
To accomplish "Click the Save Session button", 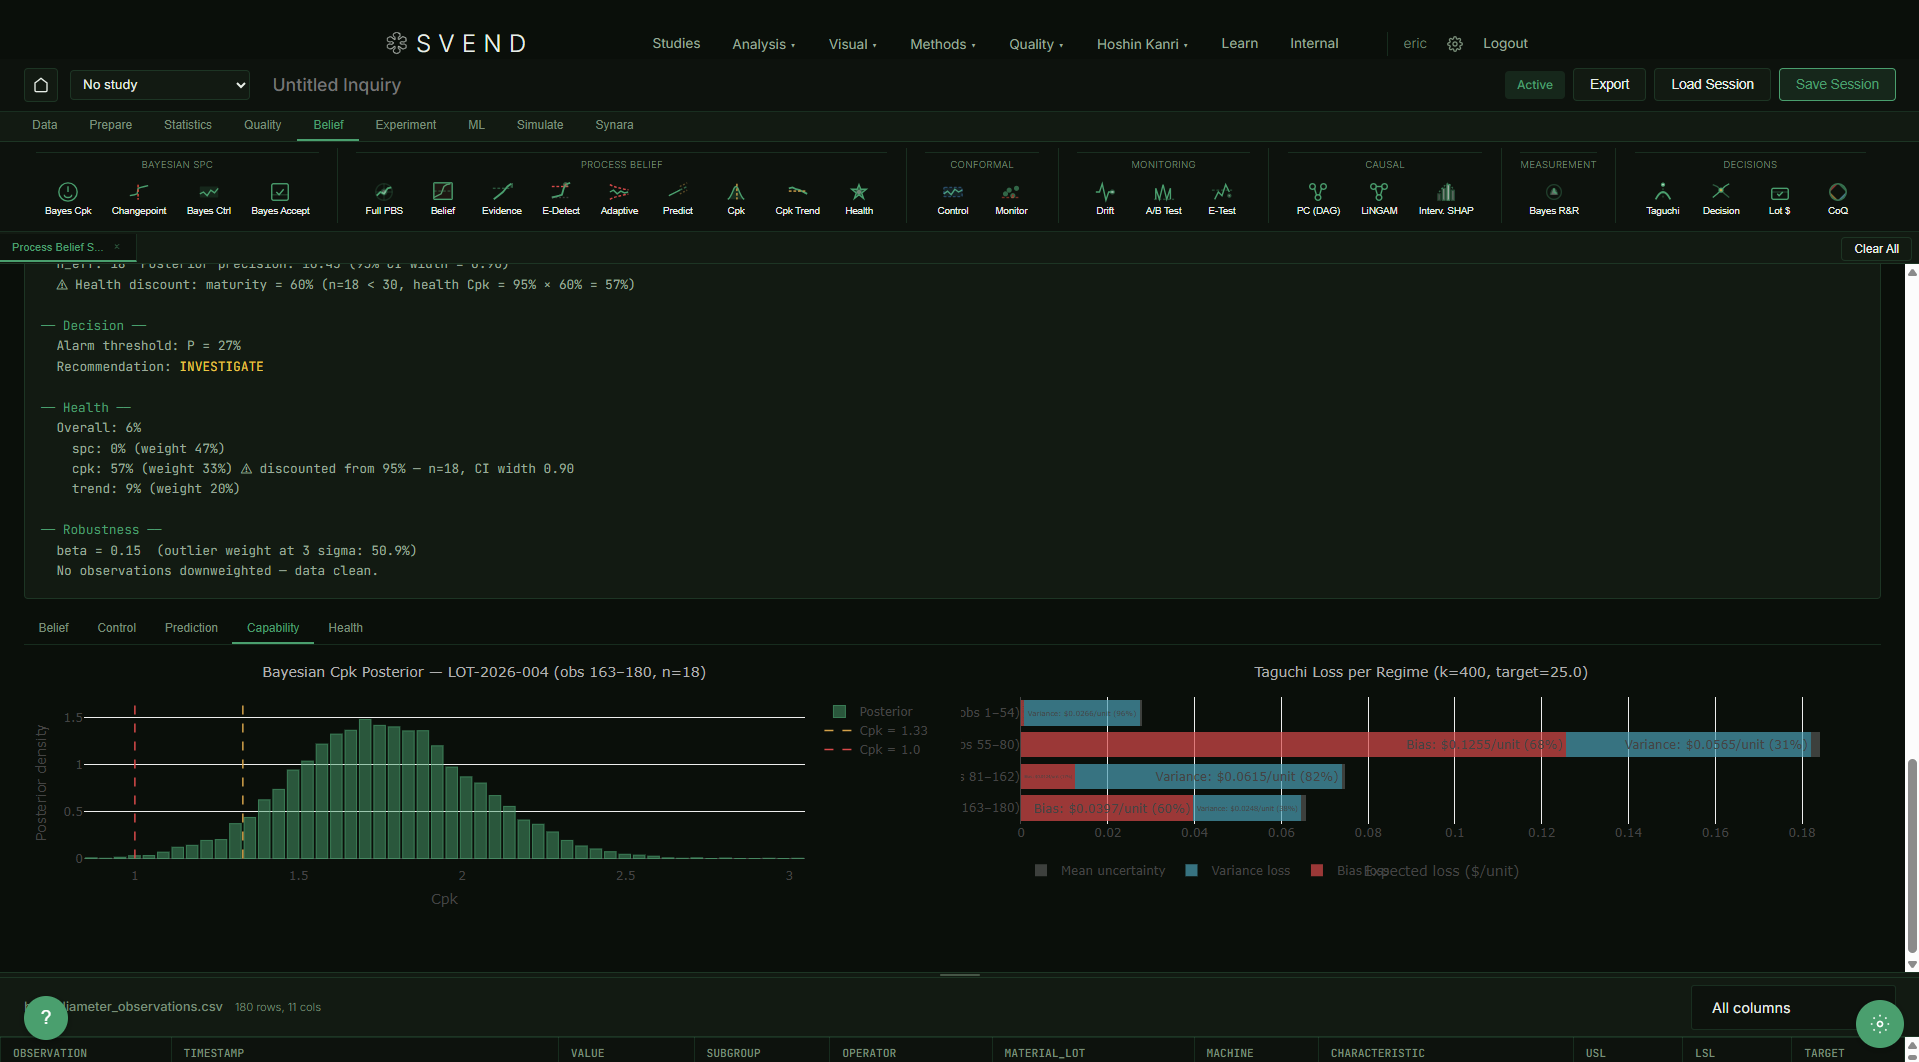I will pos(1836,84).
